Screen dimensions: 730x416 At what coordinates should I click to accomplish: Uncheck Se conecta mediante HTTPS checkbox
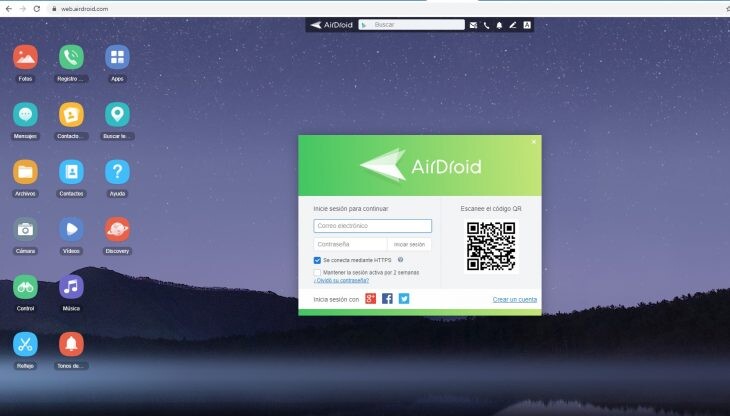tap(317, 260)
